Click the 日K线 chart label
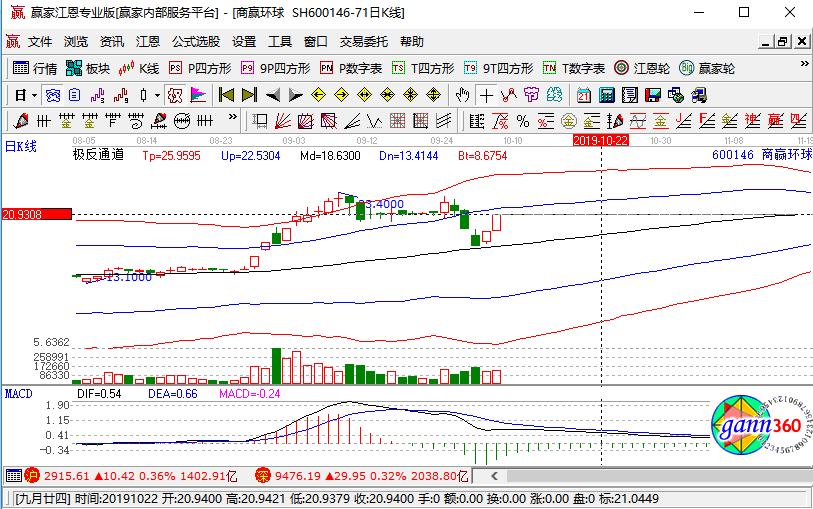This screenshot has width=813, height=509. tap(21, 147)
